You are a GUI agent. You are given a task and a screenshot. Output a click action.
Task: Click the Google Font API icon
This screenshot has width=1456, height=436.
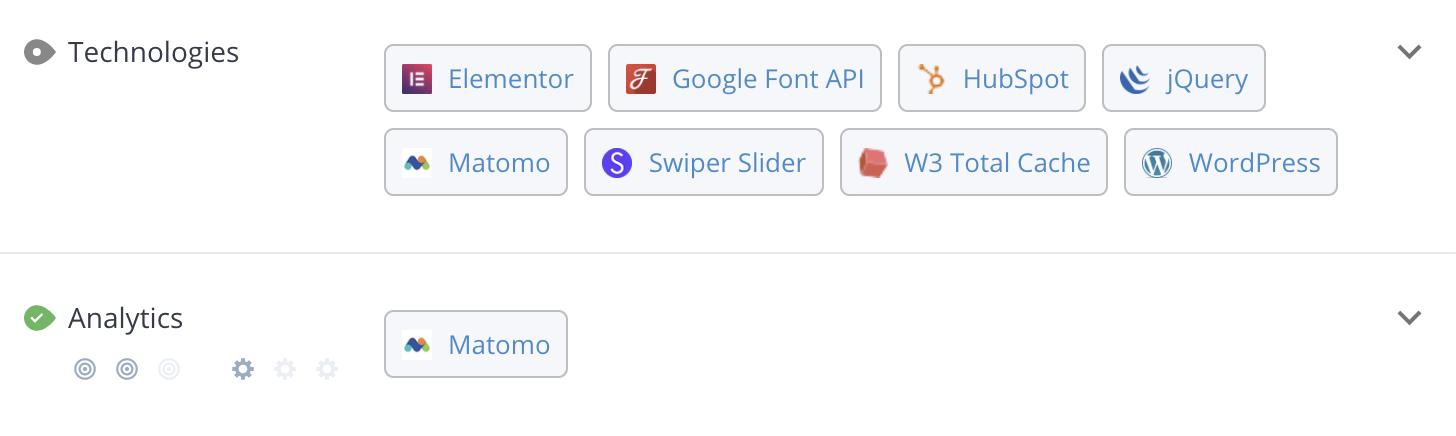641,79
